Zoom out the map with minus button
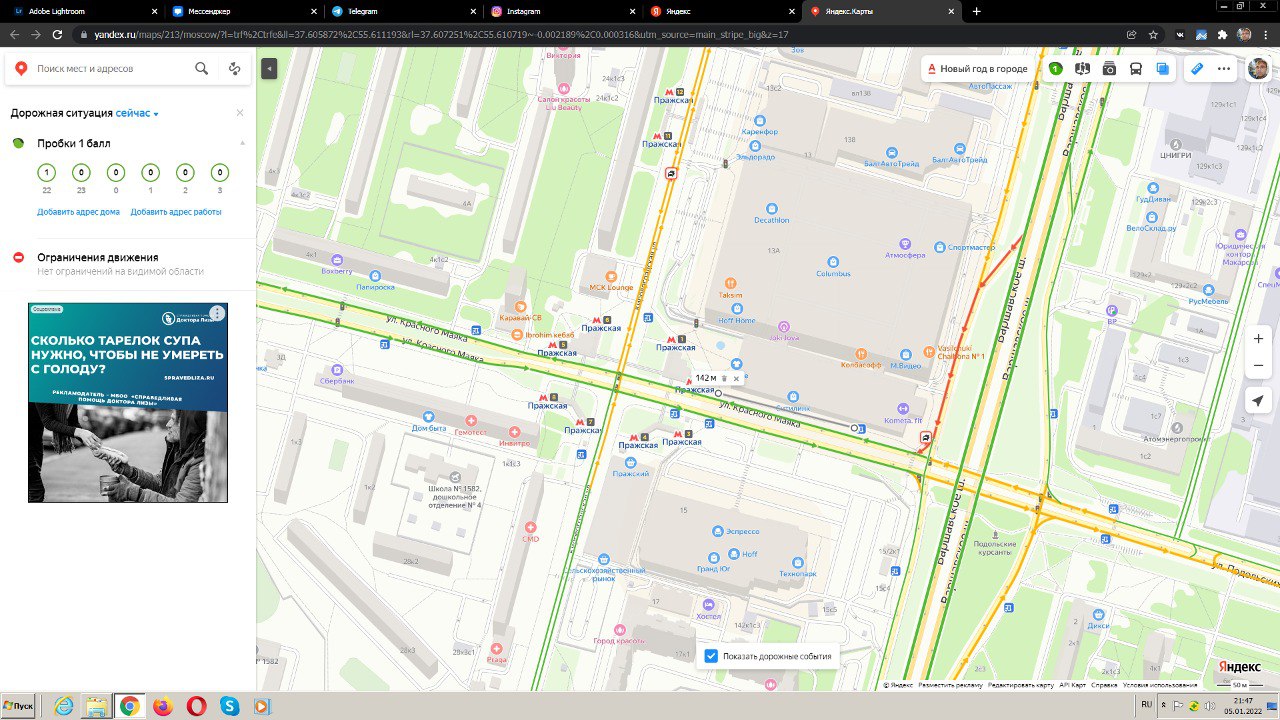 [1258, 366]
